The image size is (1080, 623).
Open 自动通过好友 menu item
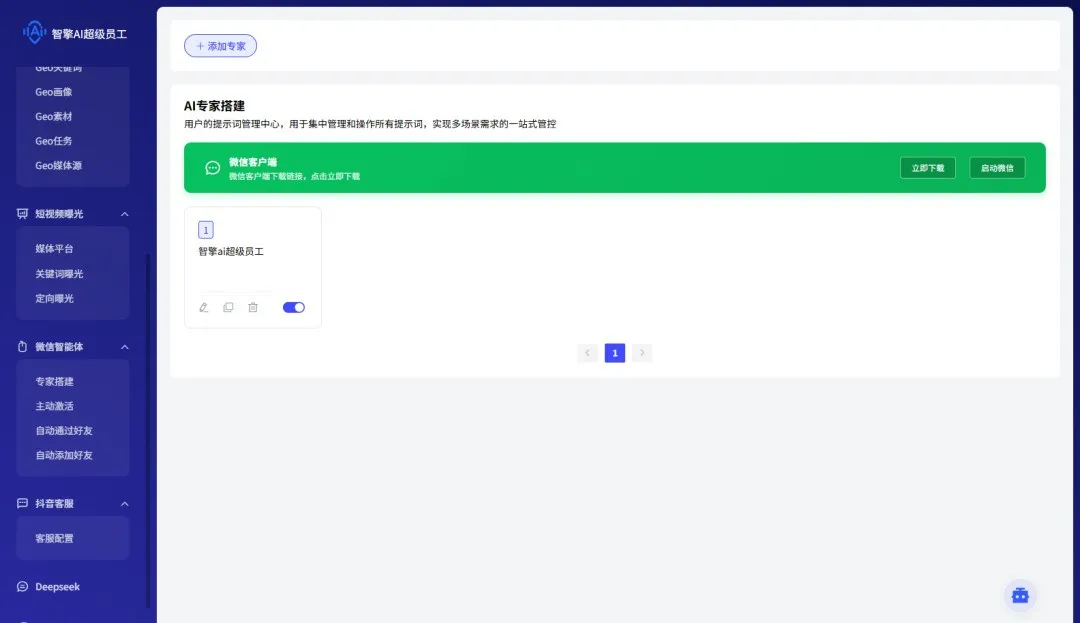64,431
